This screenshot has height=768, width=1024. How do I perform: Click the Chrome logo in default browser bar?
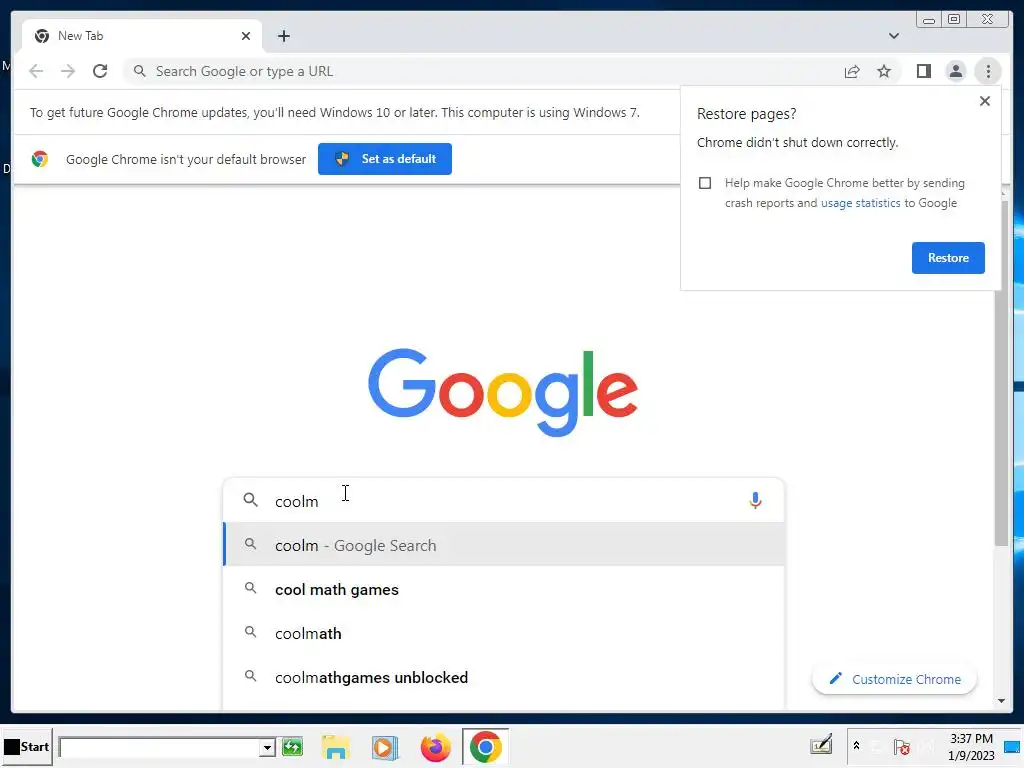pos(40,159)
